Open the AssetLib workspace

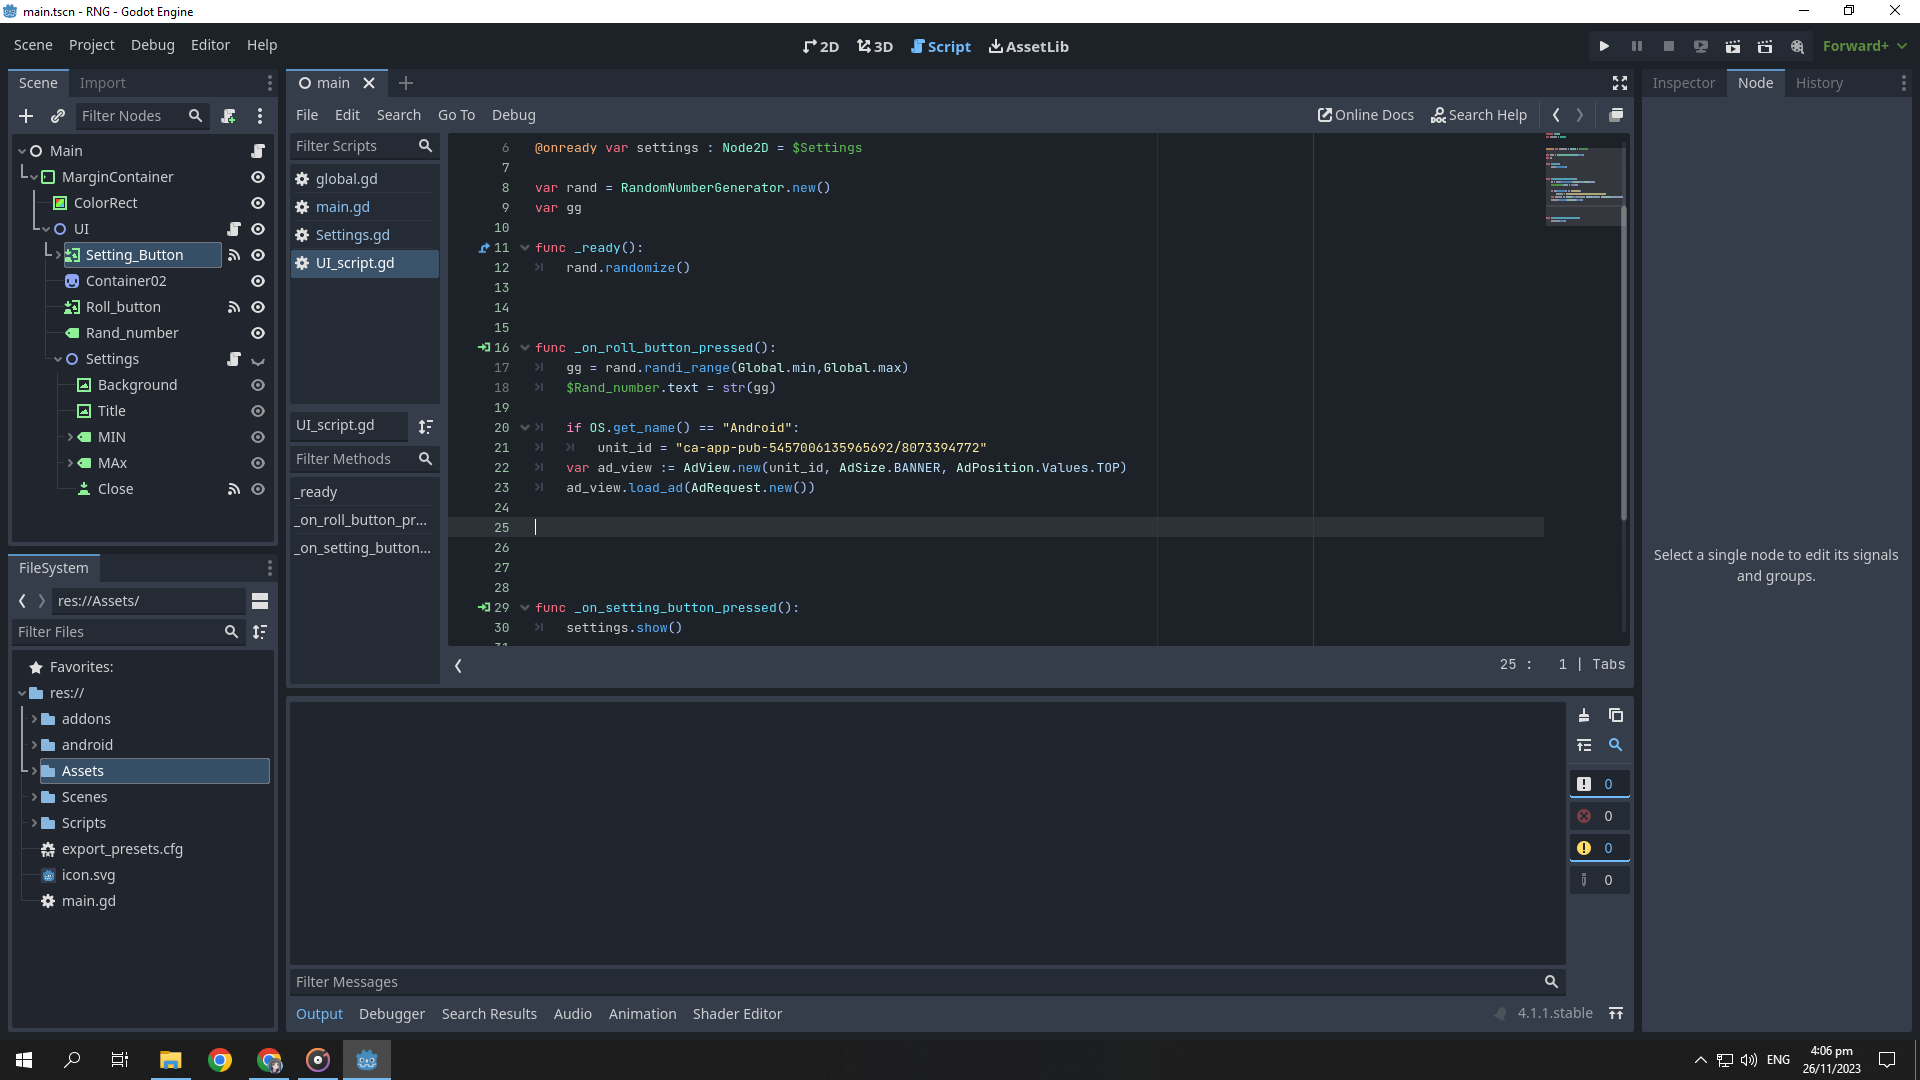click(1029, 46)
